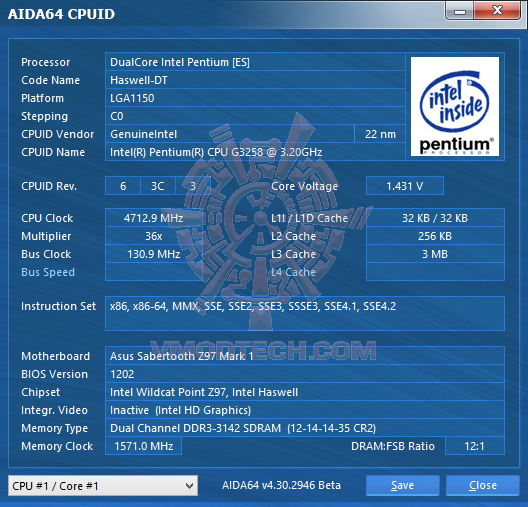
Task: Click the C0 stepping value
Action: 255,116
